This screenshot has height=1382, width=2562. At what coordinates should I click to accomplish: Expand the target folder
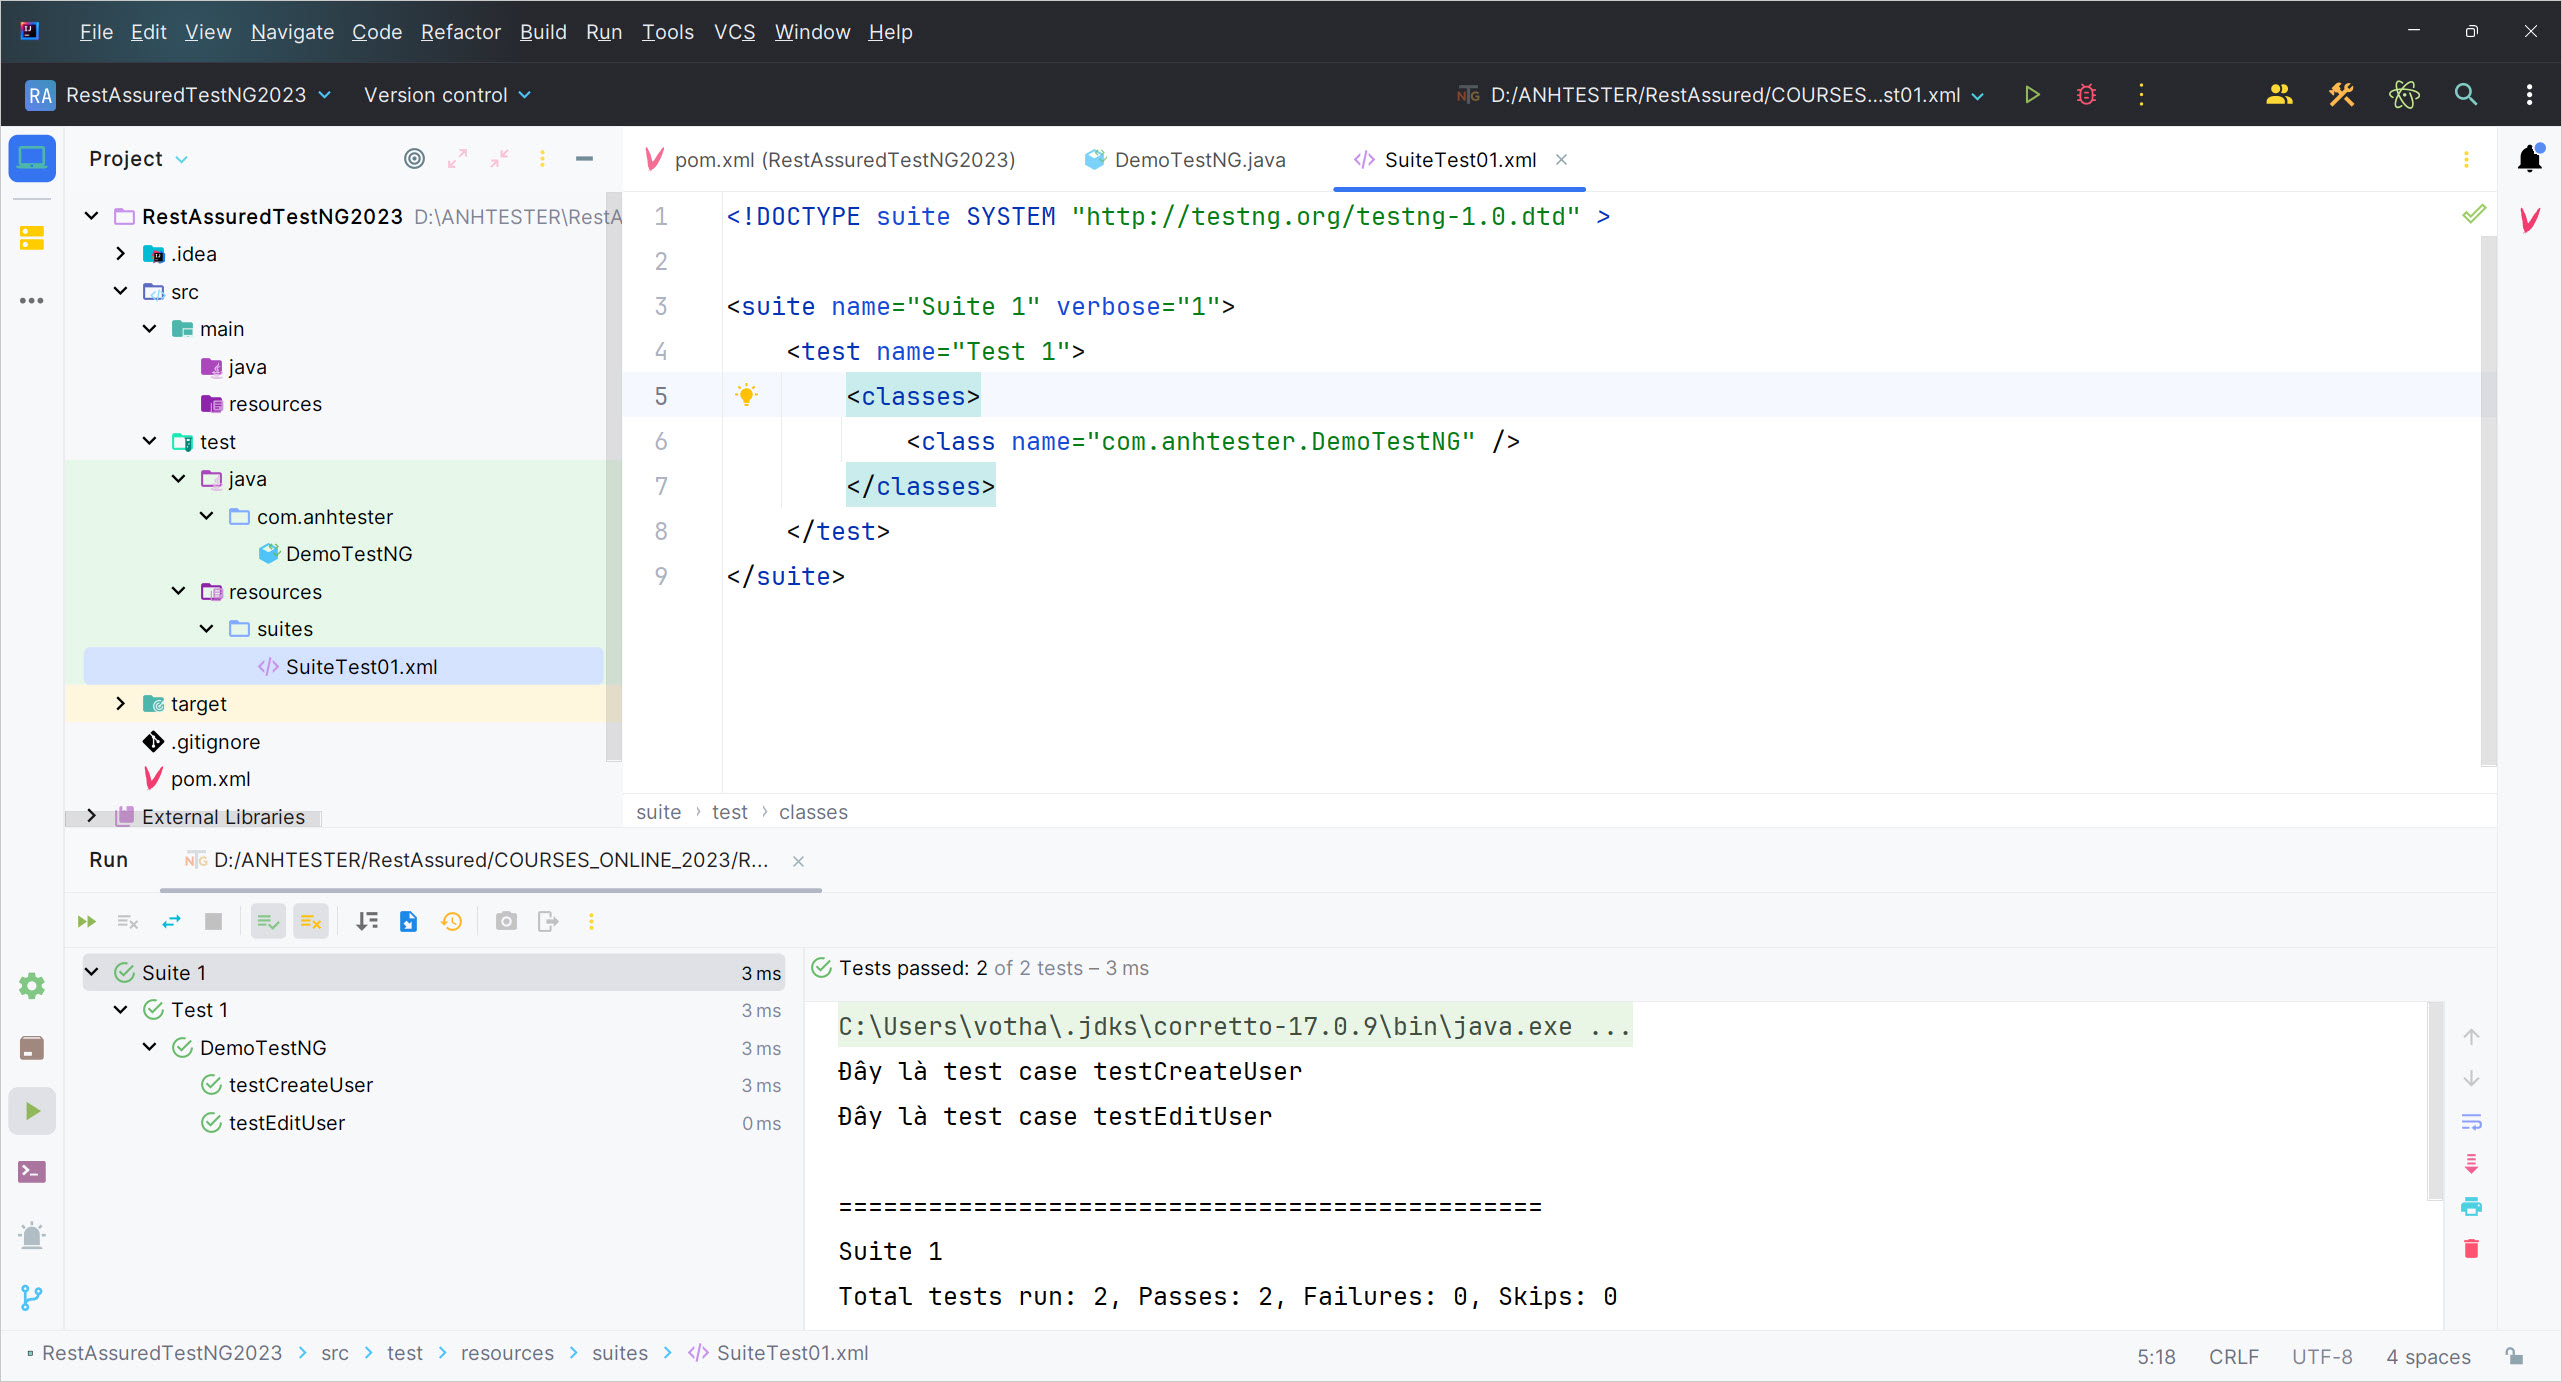(121, 704)
